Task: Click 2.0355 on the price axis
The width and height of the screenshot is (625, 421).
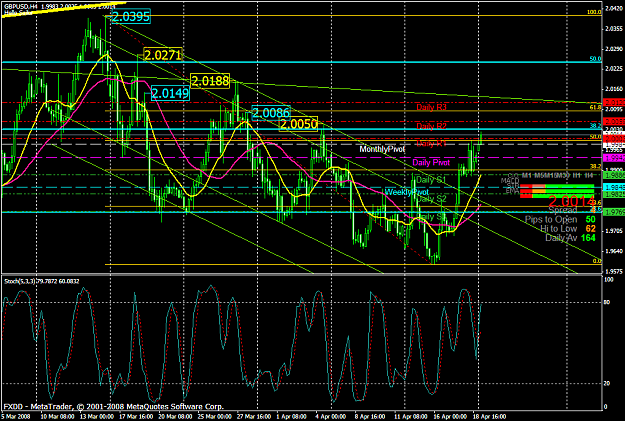Action: point(613,28)
